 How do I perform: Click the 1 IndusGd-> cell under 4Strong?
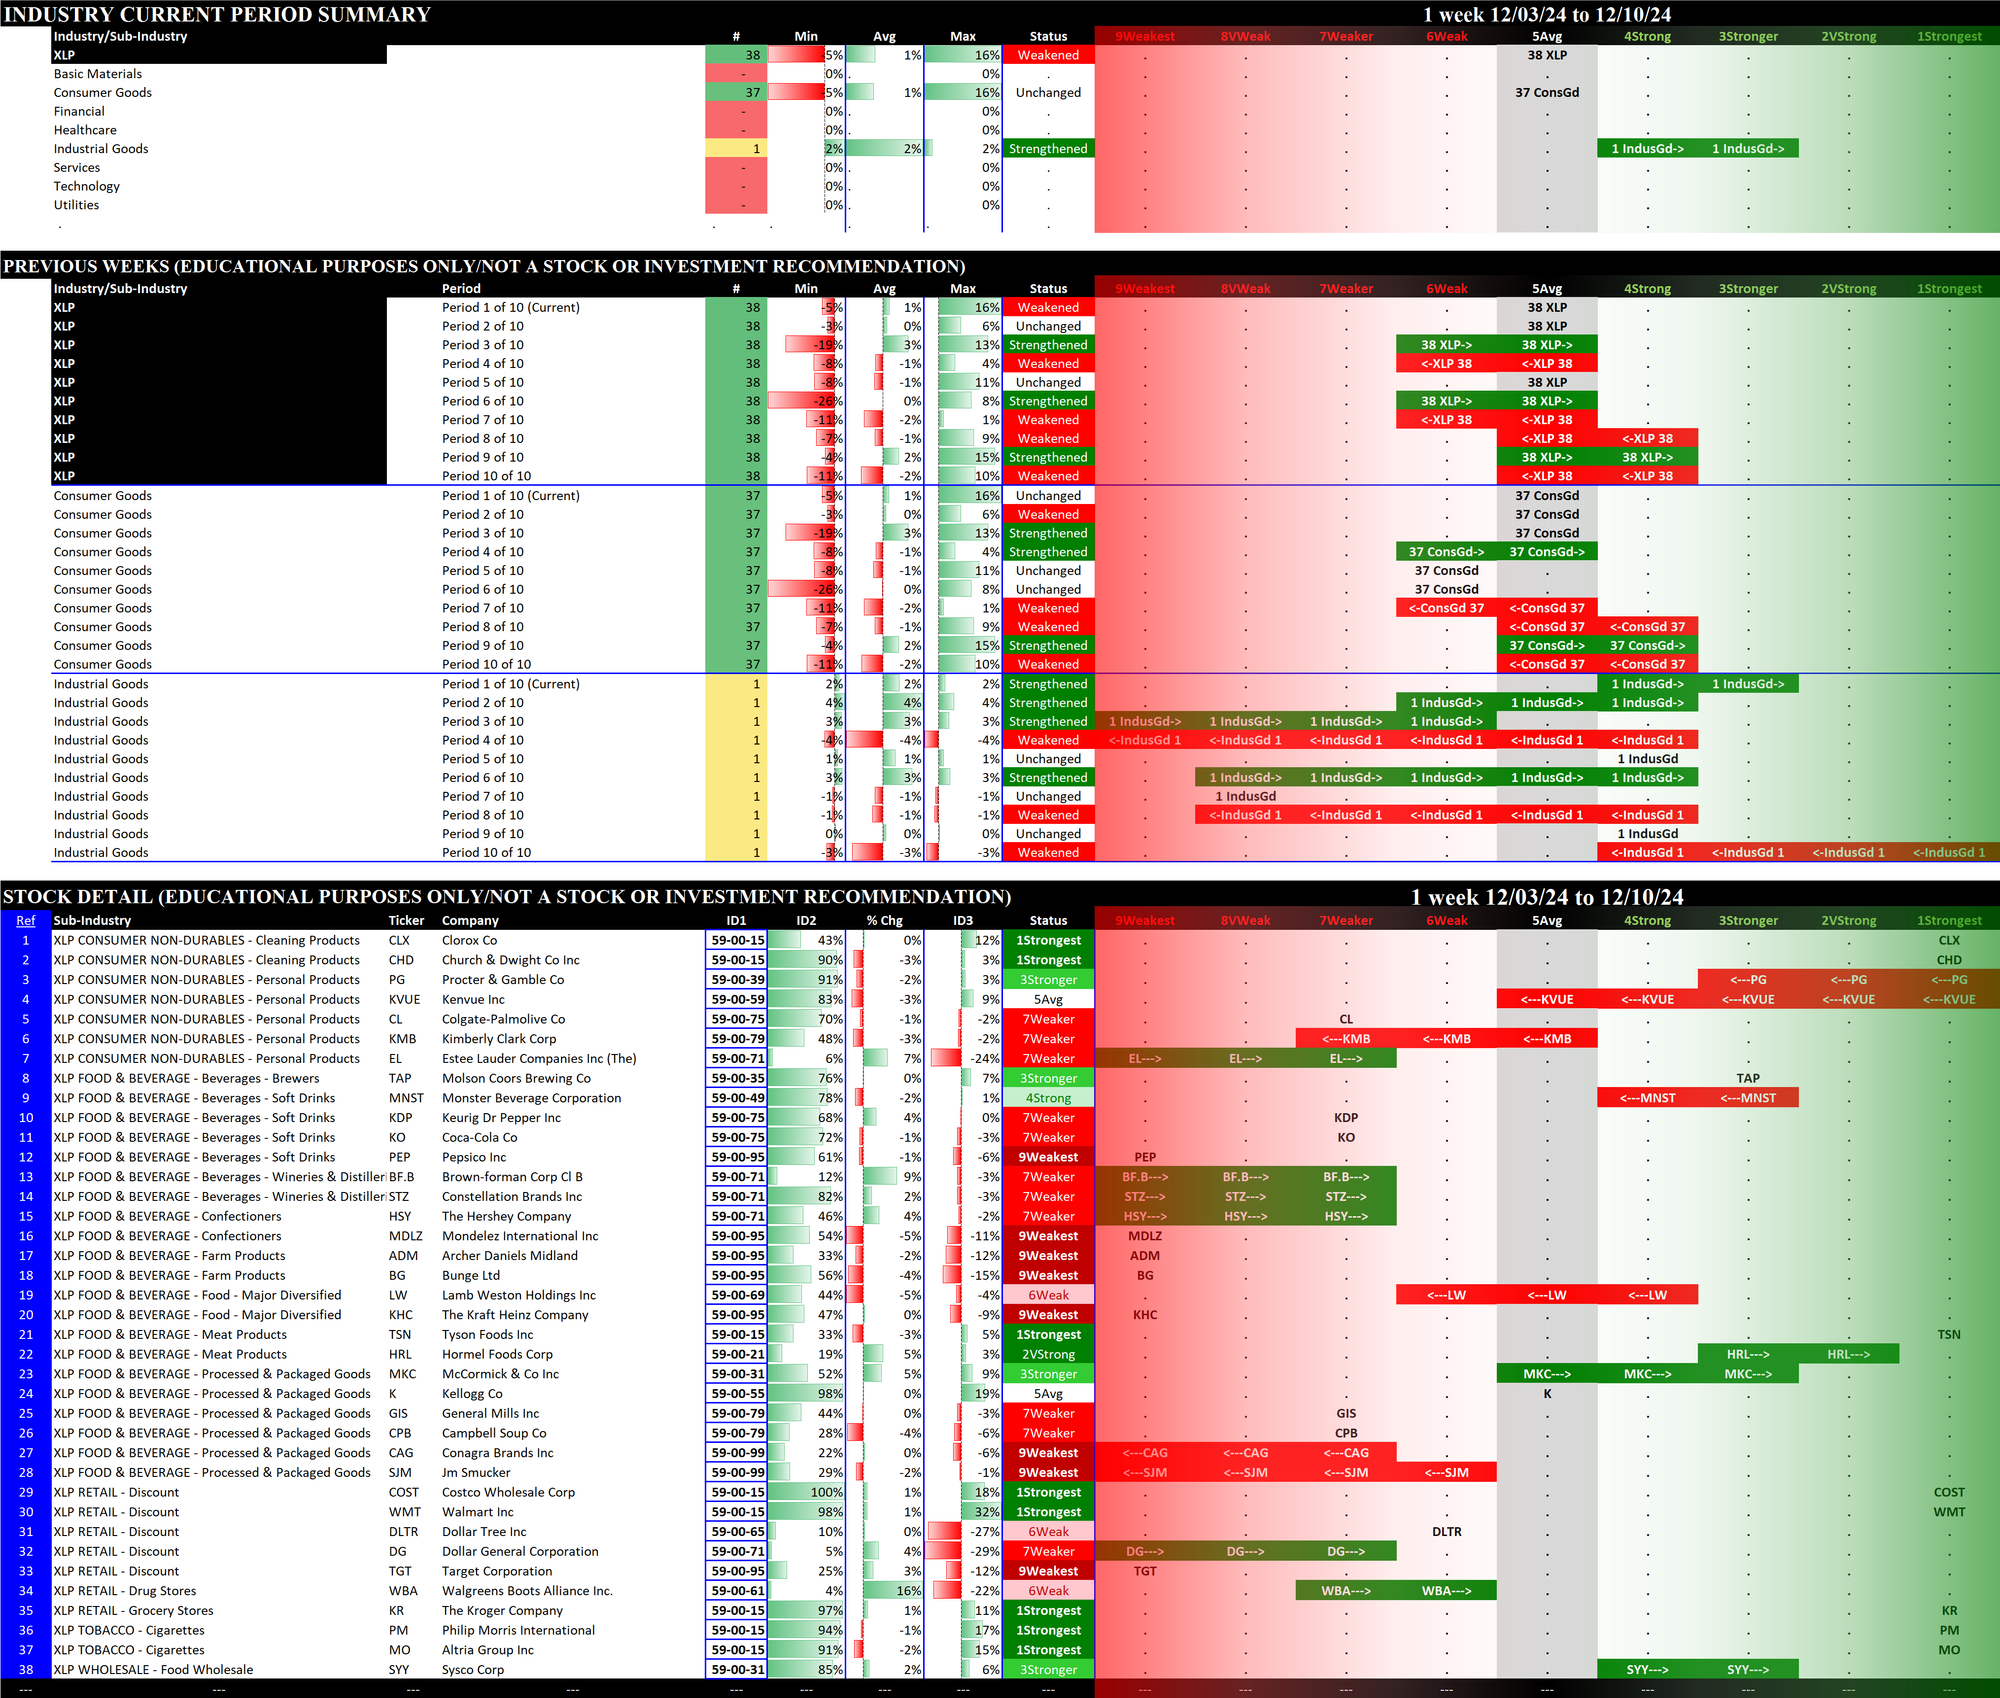(1647, 149)
